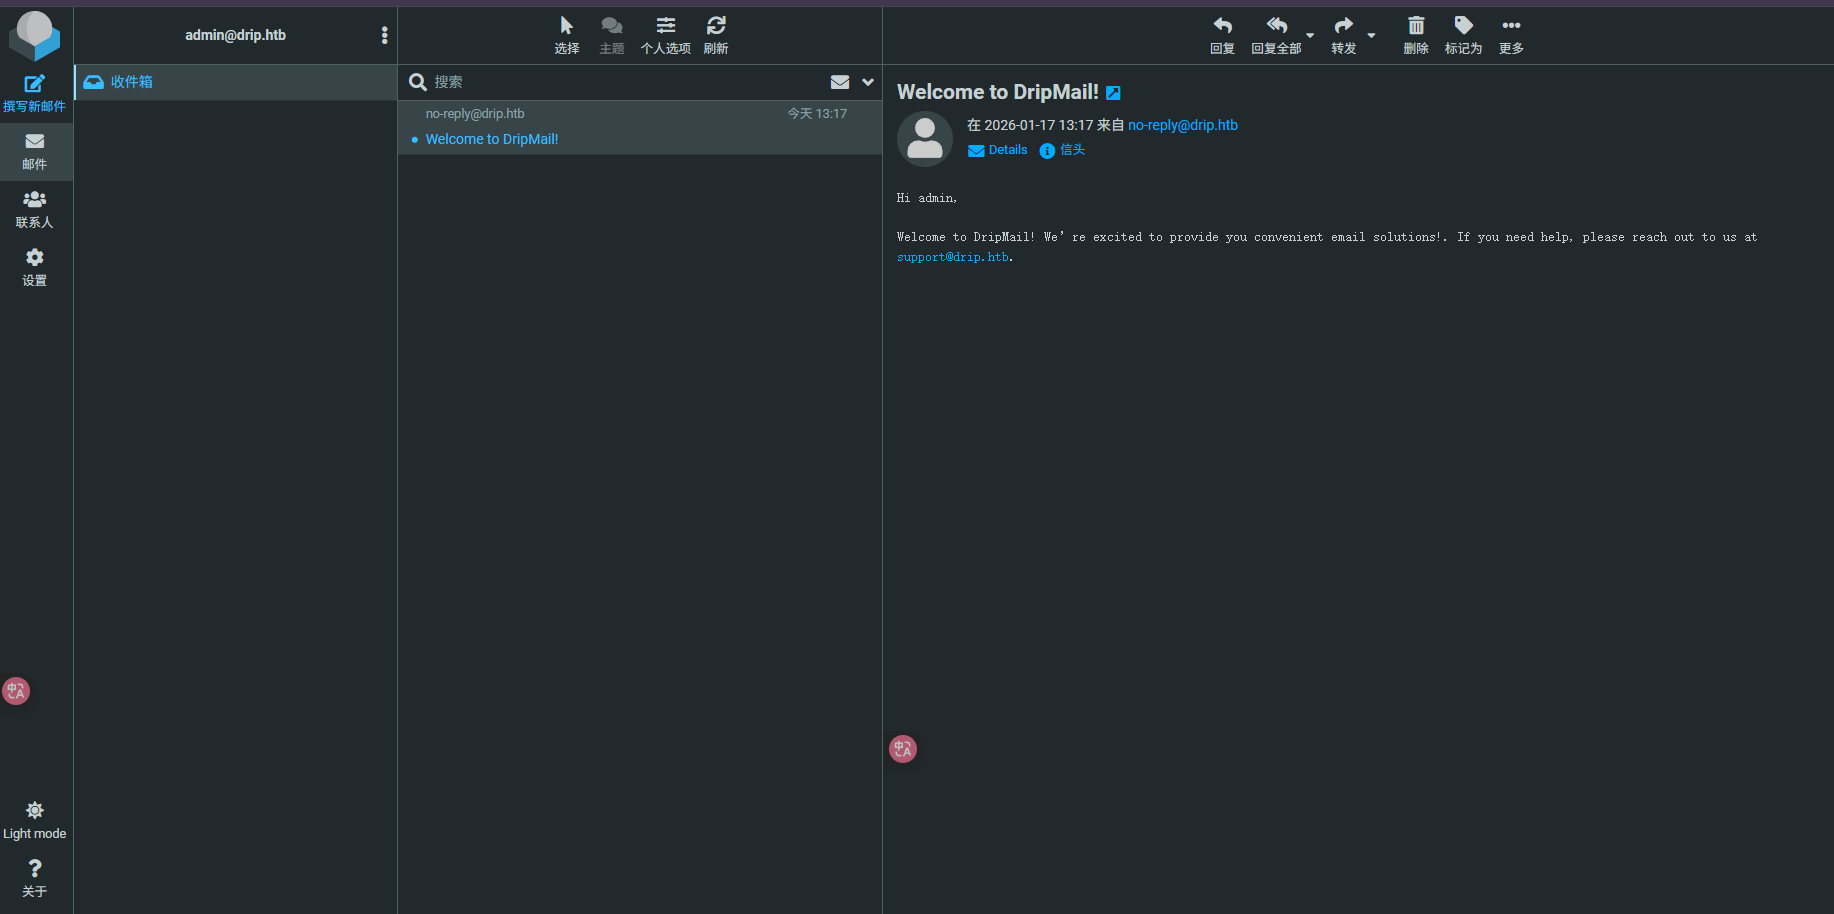The height and width of the screenshot is (914, 1834).
Task: Open the Reply all dropdown arrow
Action: pyautogui.click(x=1310, y=36)
